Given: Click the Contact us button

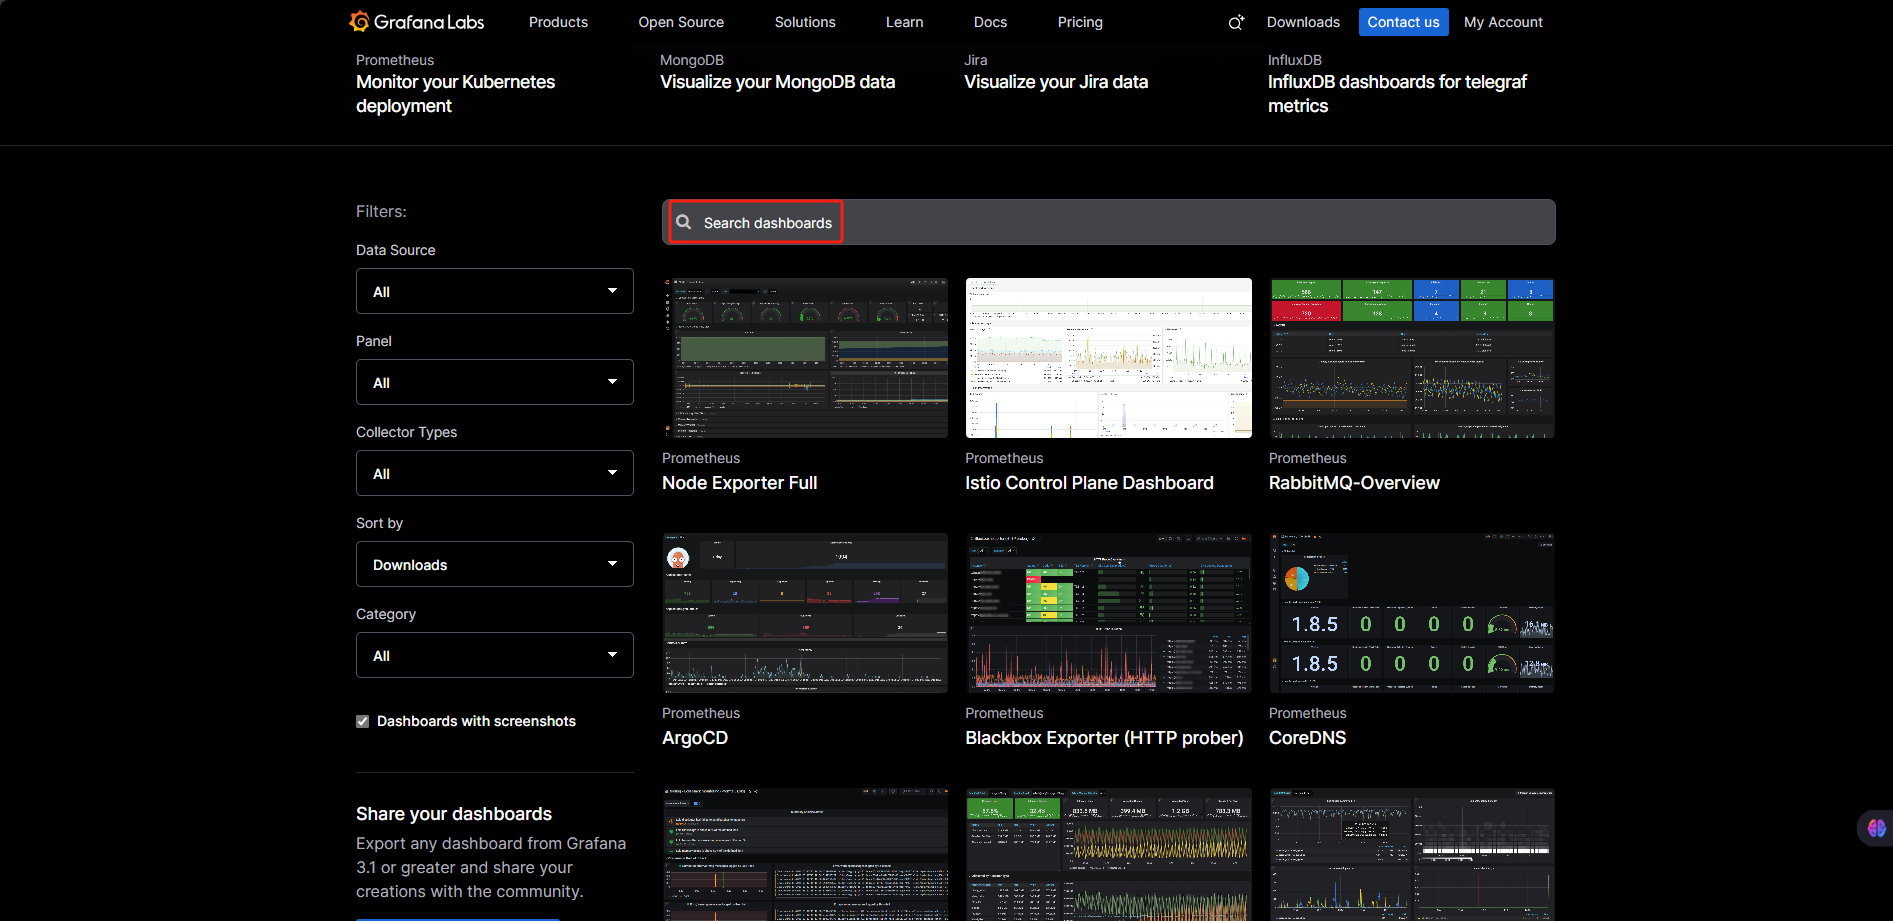Looking at the screenshot, I should pos(1403,22).
